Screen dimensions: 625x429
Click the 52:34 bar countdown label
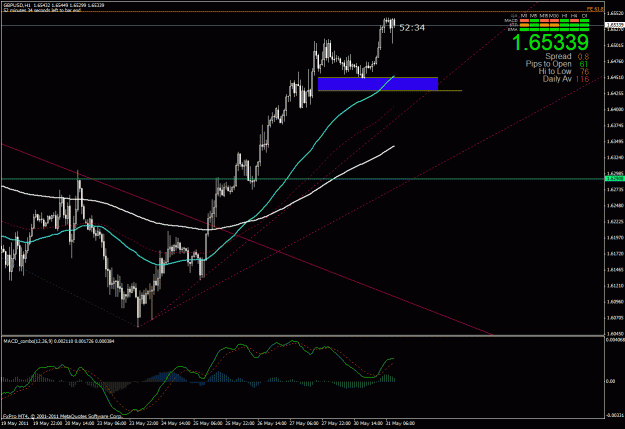click(x=412, y=28)
